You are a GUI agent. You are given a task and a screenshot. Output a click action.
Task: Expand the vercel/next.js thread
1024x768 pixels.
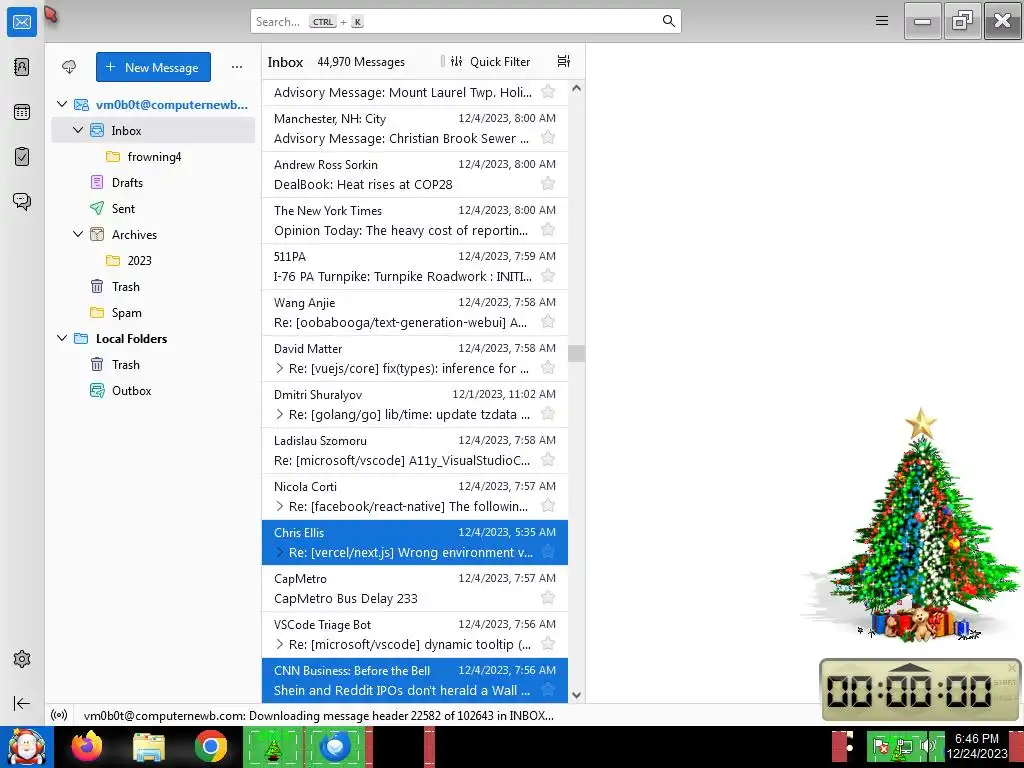(x=280, y=552)
